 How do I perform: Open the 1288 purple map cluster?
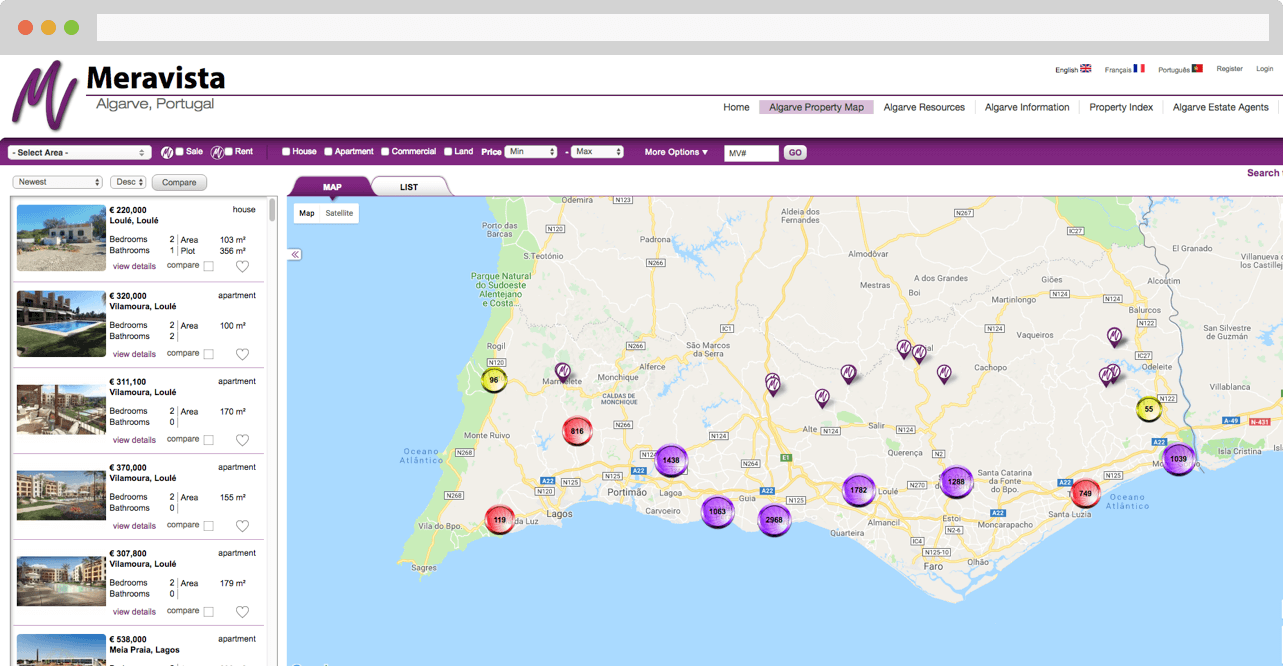tap(956, 482)
